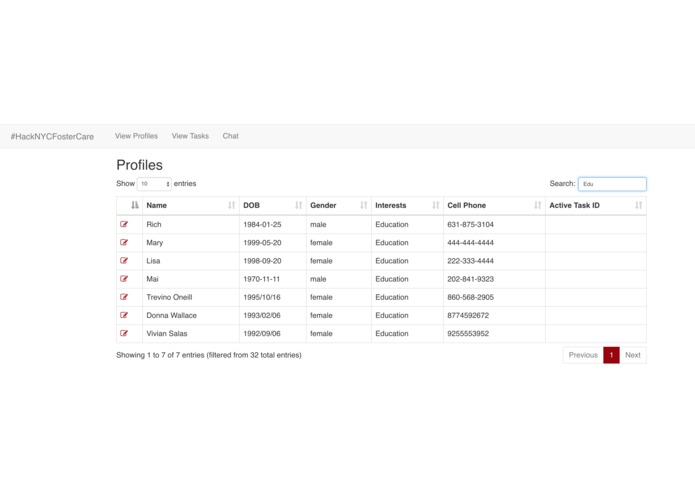Click the DOB value 1970-11-11

coord(262,279)
